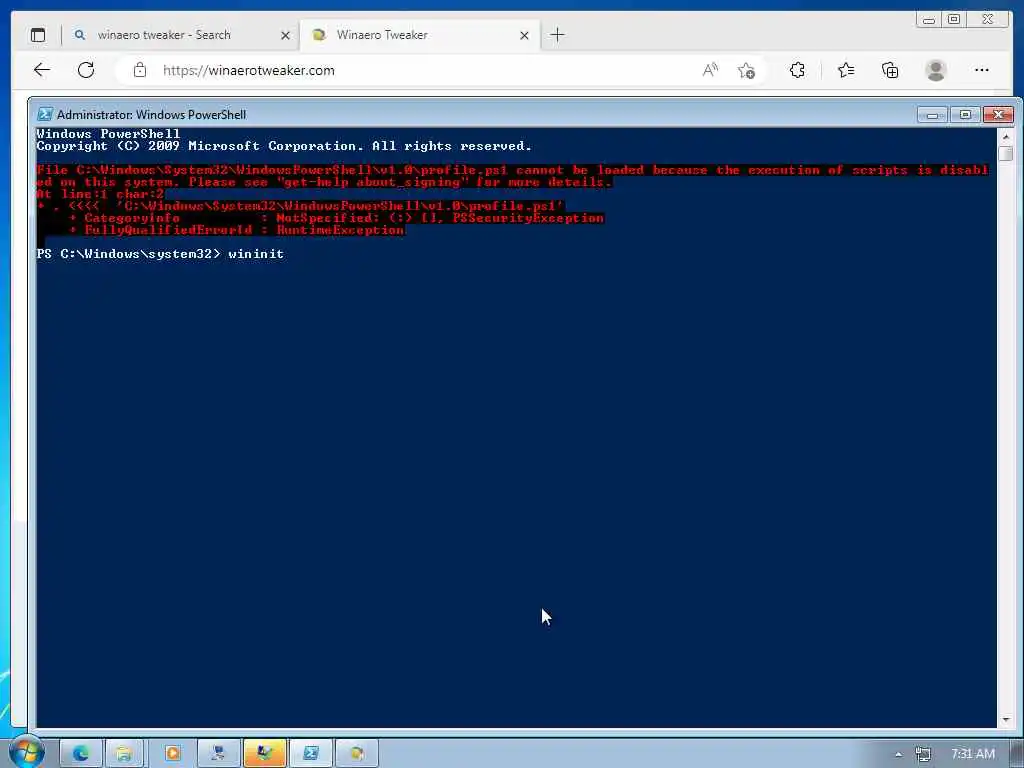Click the PowerShell scrollbar up arrow
The width and height of the screenshot is (1024, 768).
pyautogui.click(x=1006, y=136)
